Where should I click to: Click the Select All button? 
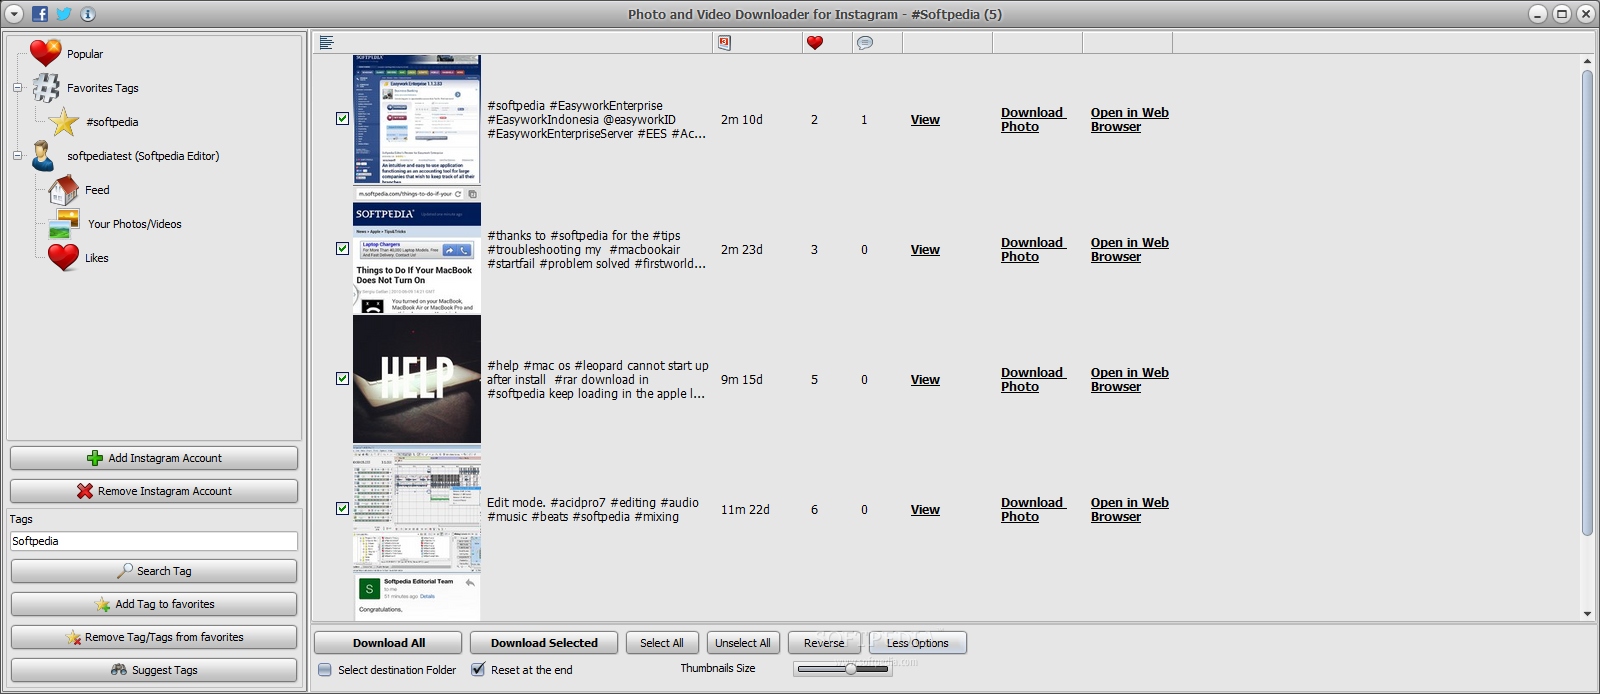click(x=662, y=643)
